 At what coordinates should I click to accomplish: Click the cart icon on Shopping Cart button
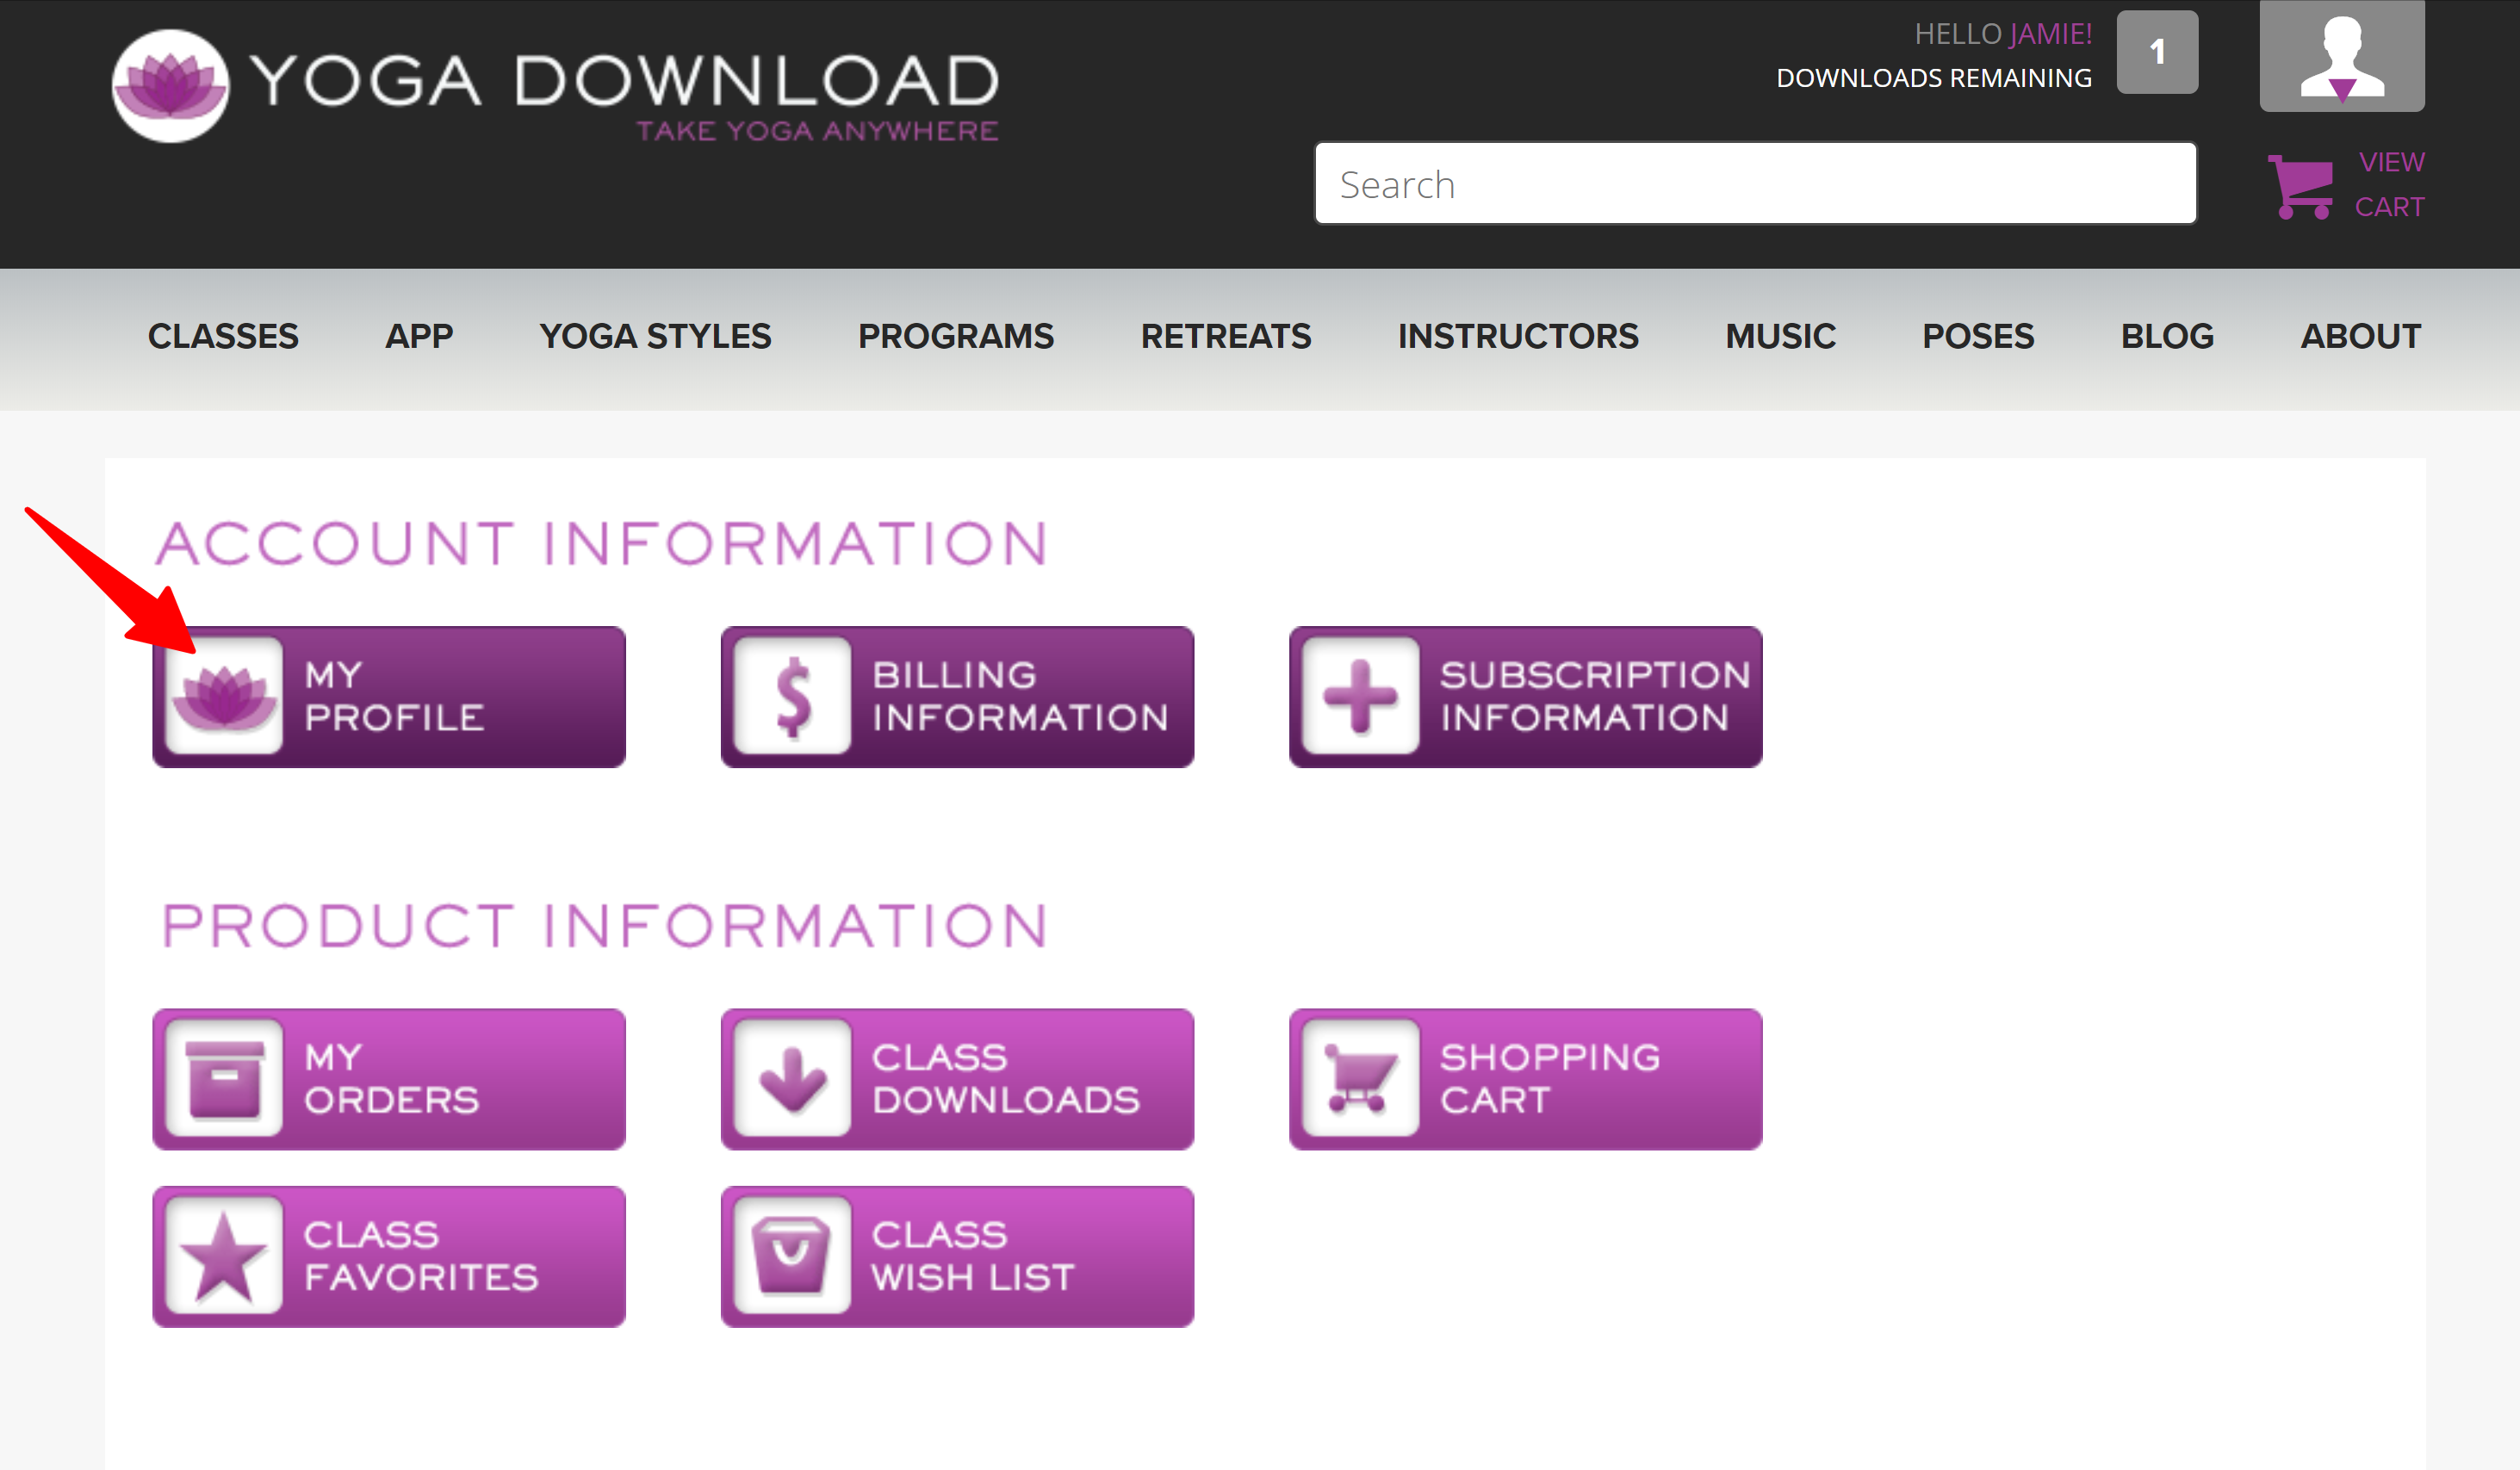coord(1360,1078)
